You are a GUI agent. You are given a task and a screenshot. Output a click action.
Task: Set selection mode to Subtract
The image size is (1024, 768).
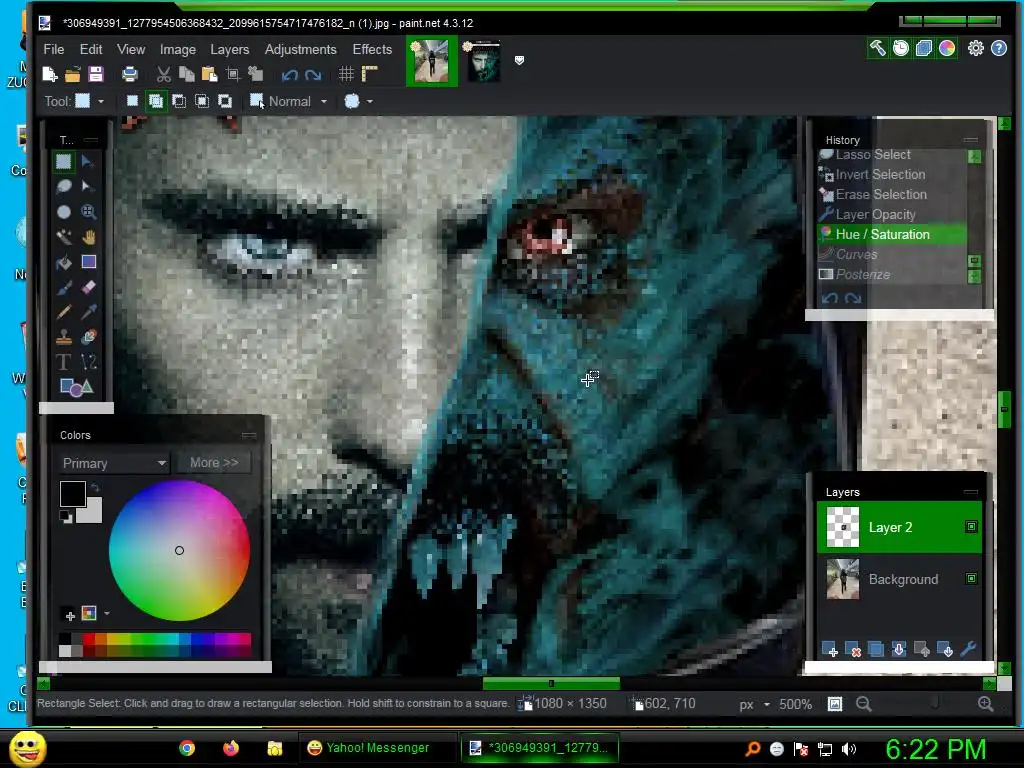(x=179, y=101)
